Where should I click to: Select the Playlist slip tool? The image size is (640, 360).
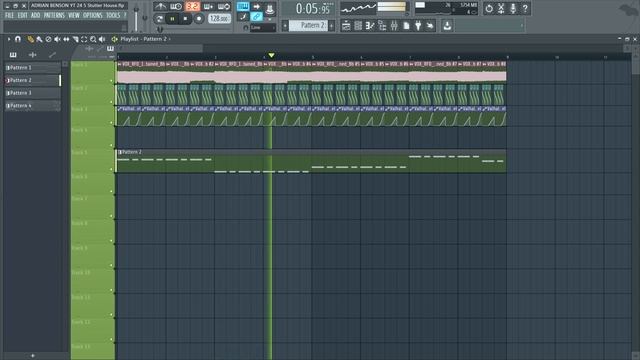click(66, 39)
